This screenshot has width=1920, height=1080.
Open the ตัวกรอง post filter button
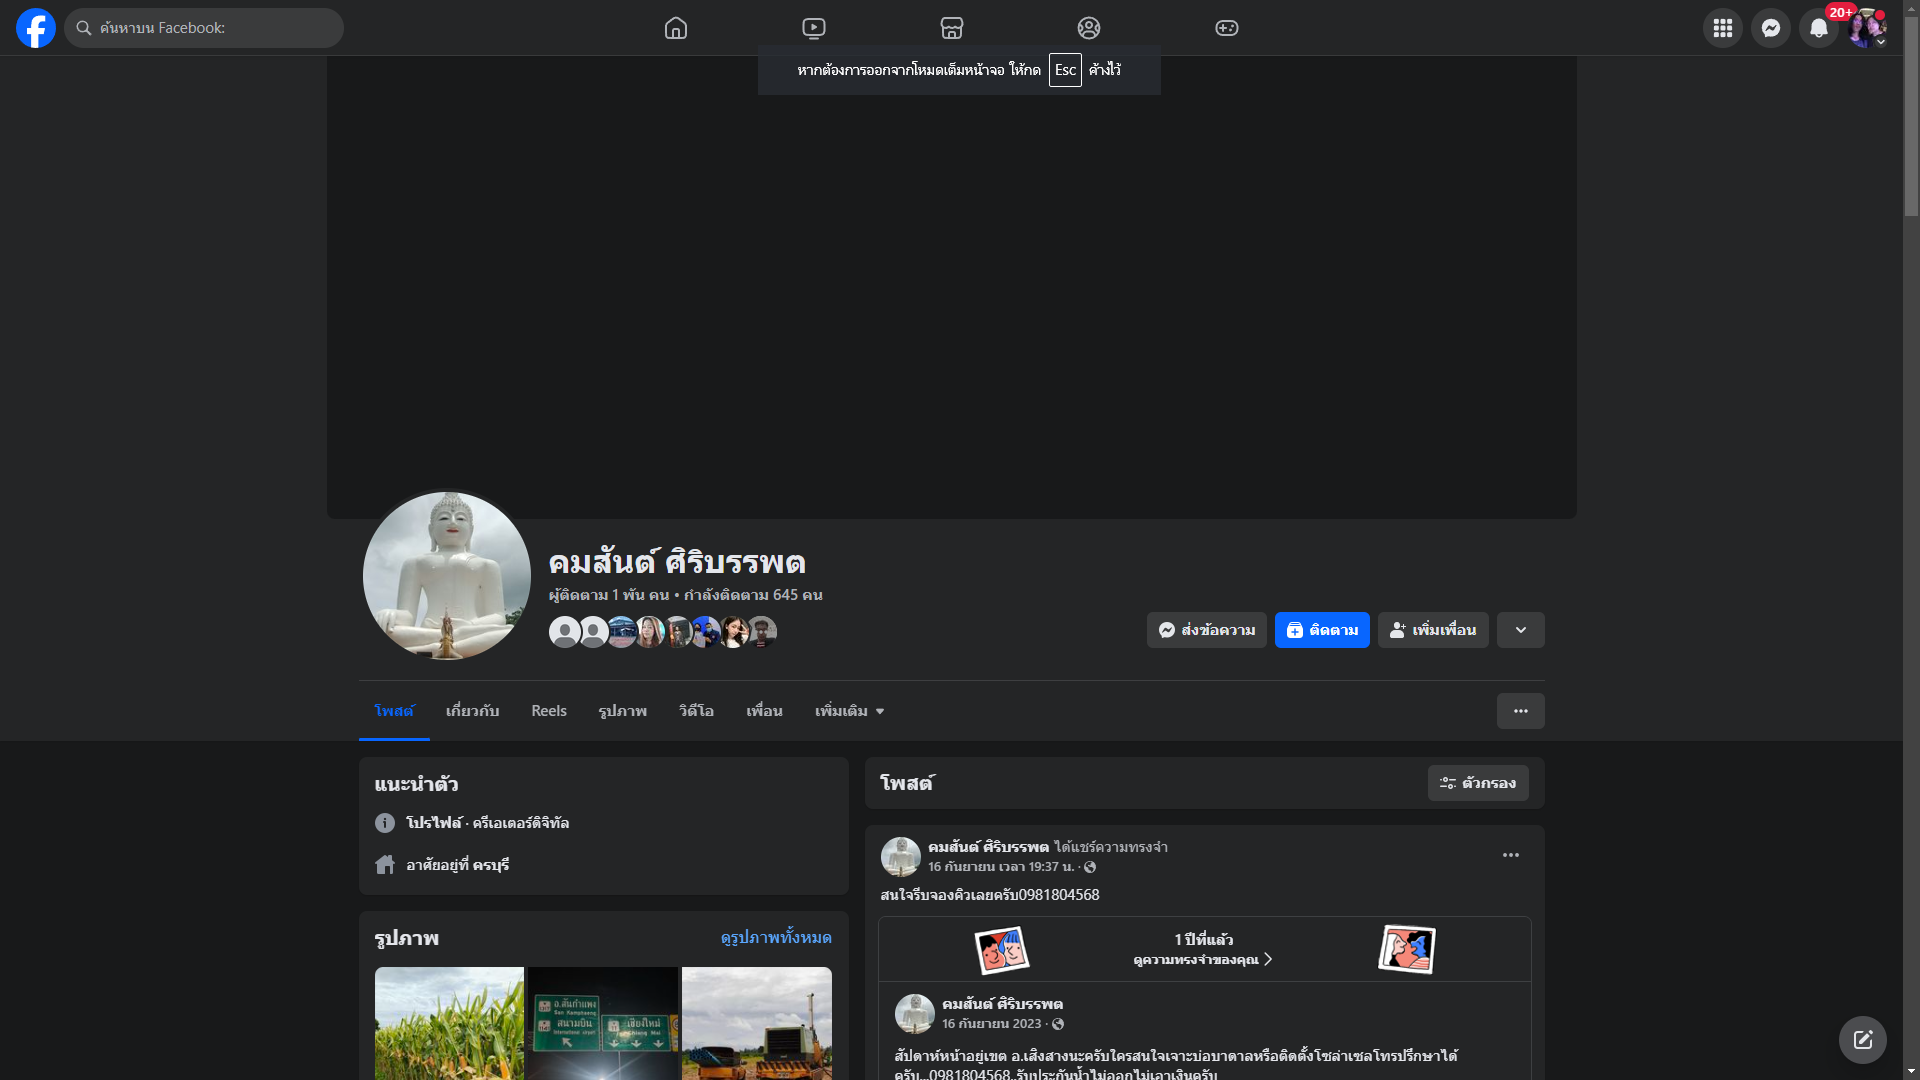pyautogui.click(x=1477, y=783)
